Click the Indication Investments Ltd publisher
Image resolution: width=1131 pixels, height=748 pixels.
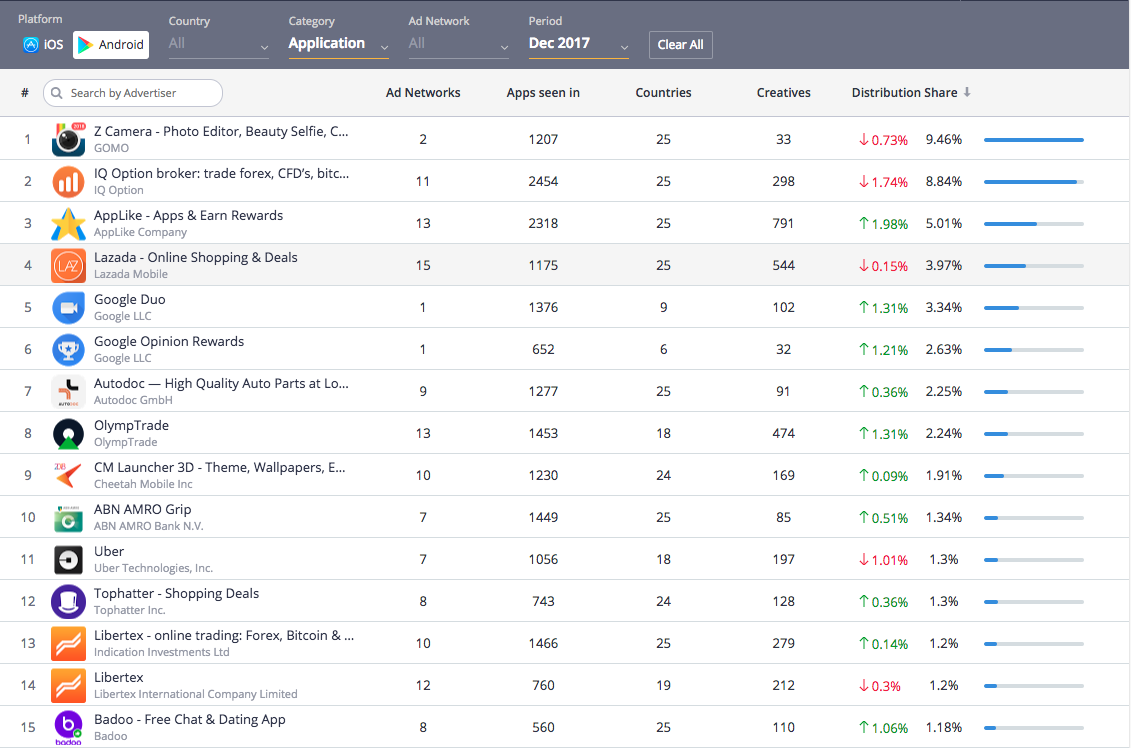tap(162, 652)
